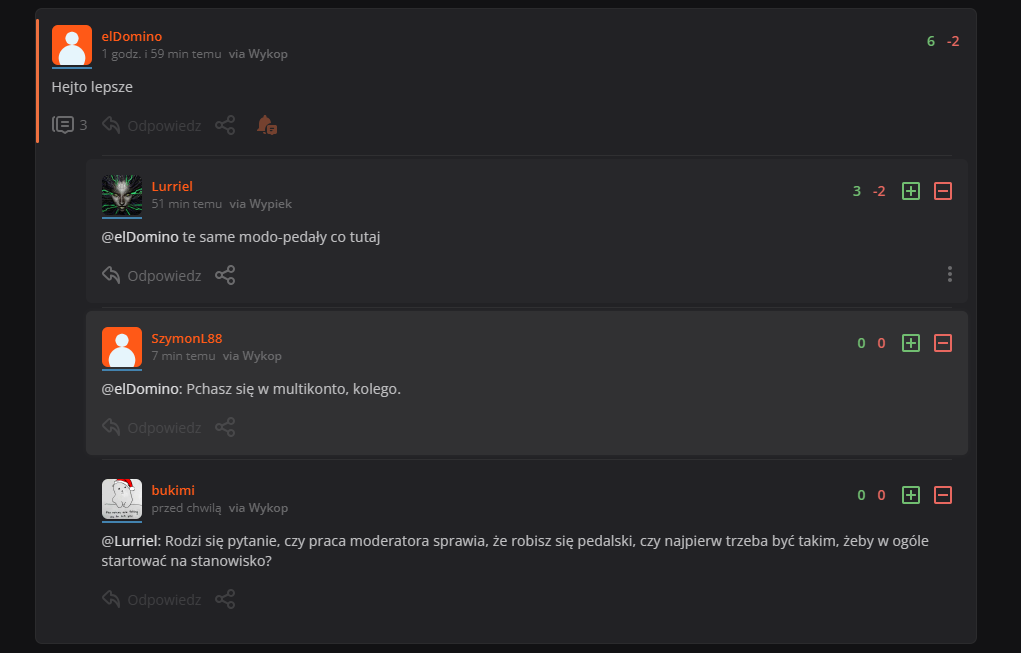Open three-dot menu on Lurriel's comment
This screenshot has width=1021, height=653.
[949, 274]
